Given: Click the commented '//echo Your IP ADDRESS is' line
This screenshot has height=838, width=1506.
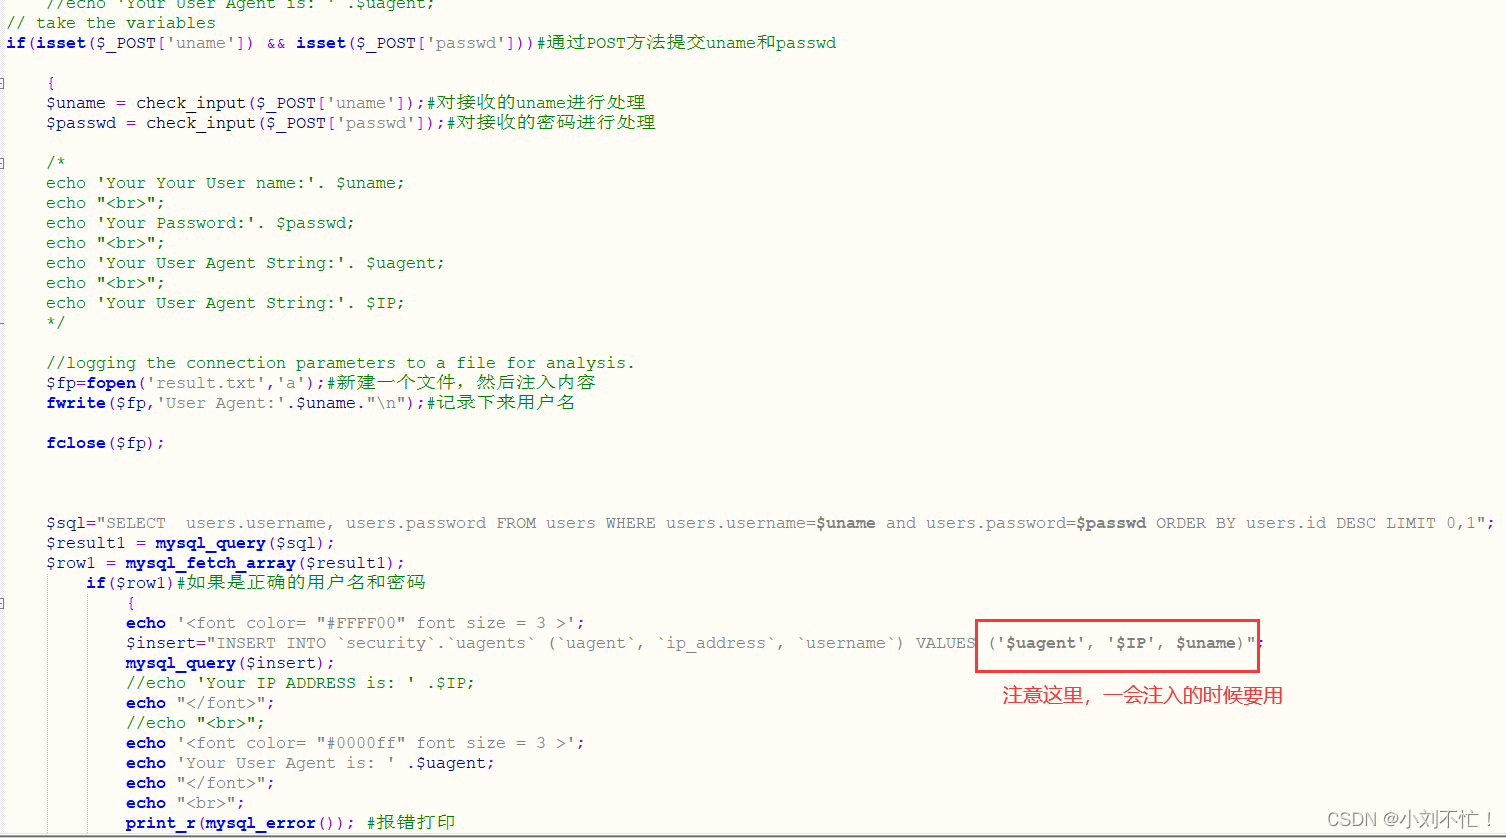Looking at the screenshot, I should click(x=300, y=683).
